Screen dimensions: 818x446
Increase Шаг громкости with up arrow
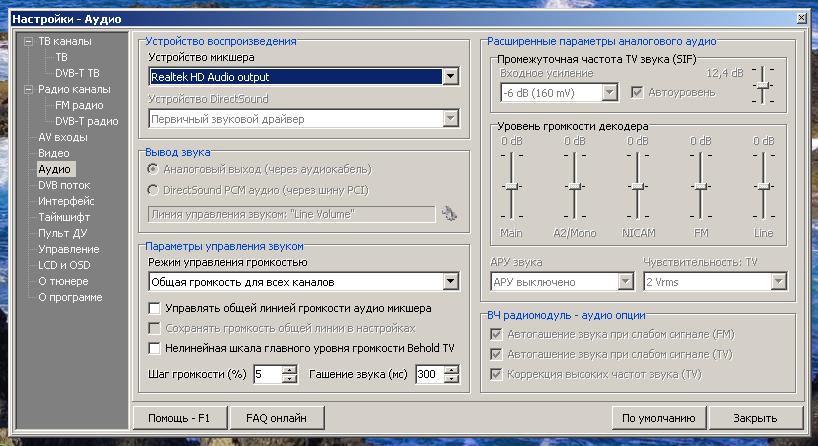tap(289, 369)
